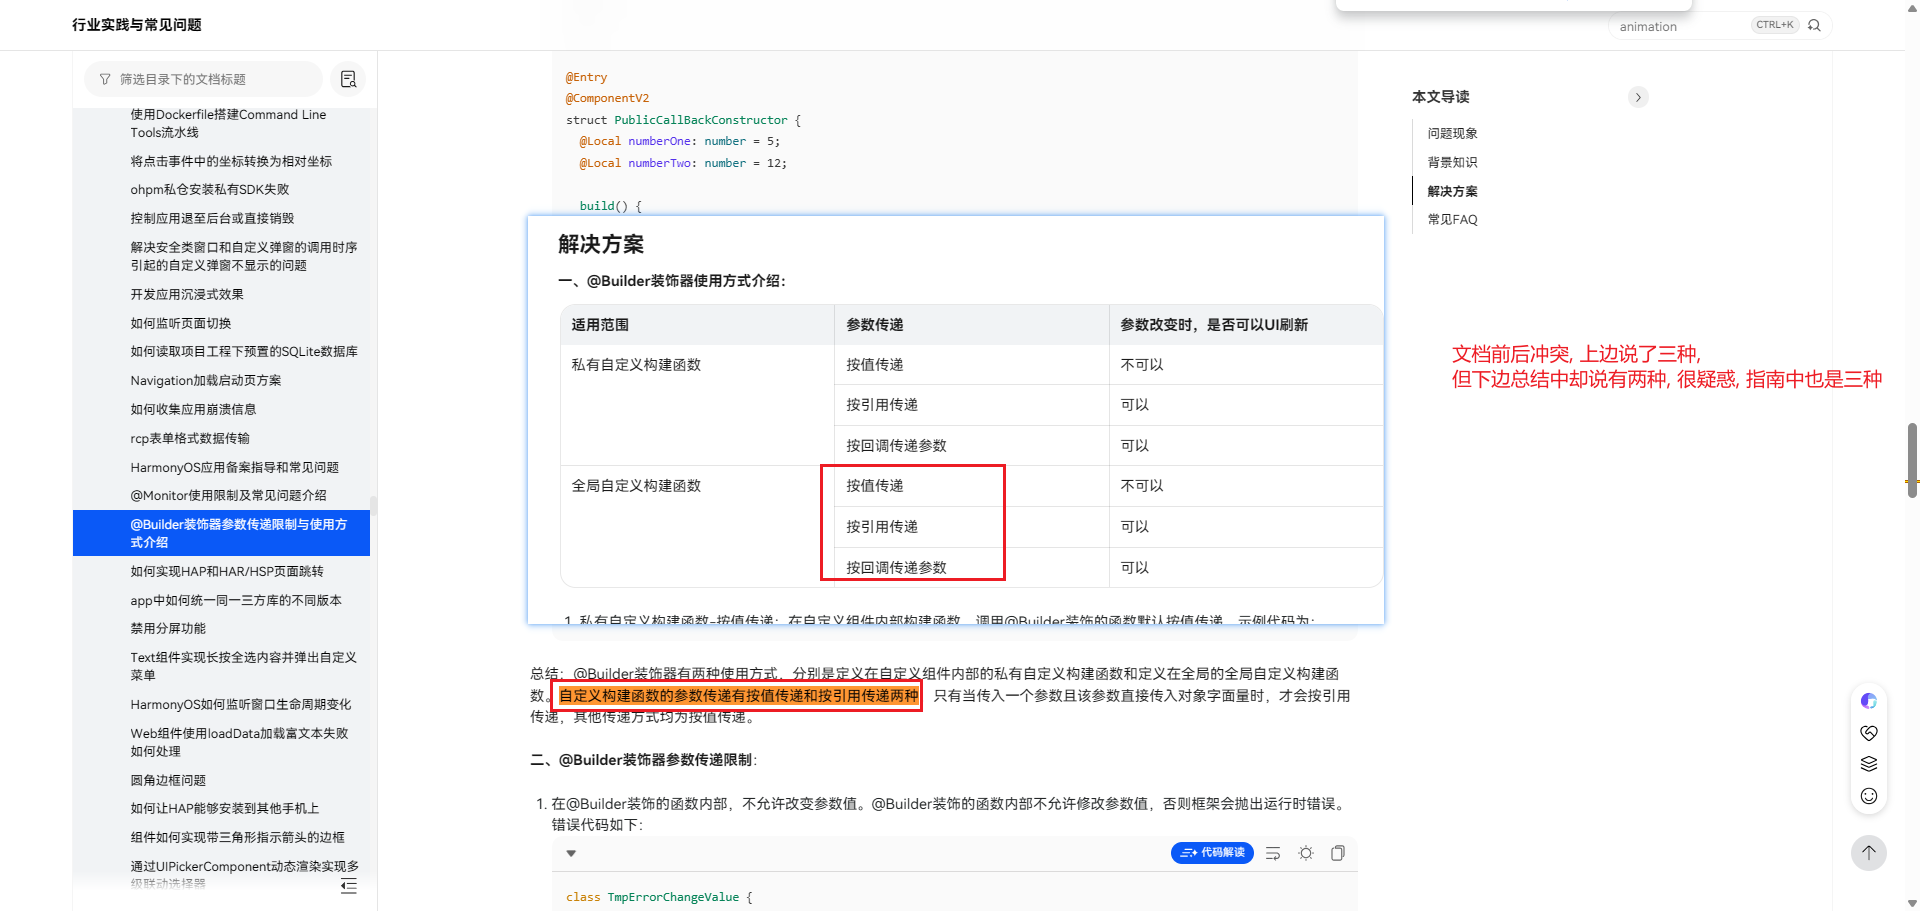Open Navigation加载启动页方案 article
Screen dimensions: 1920x911
click(x=206, y=380)
